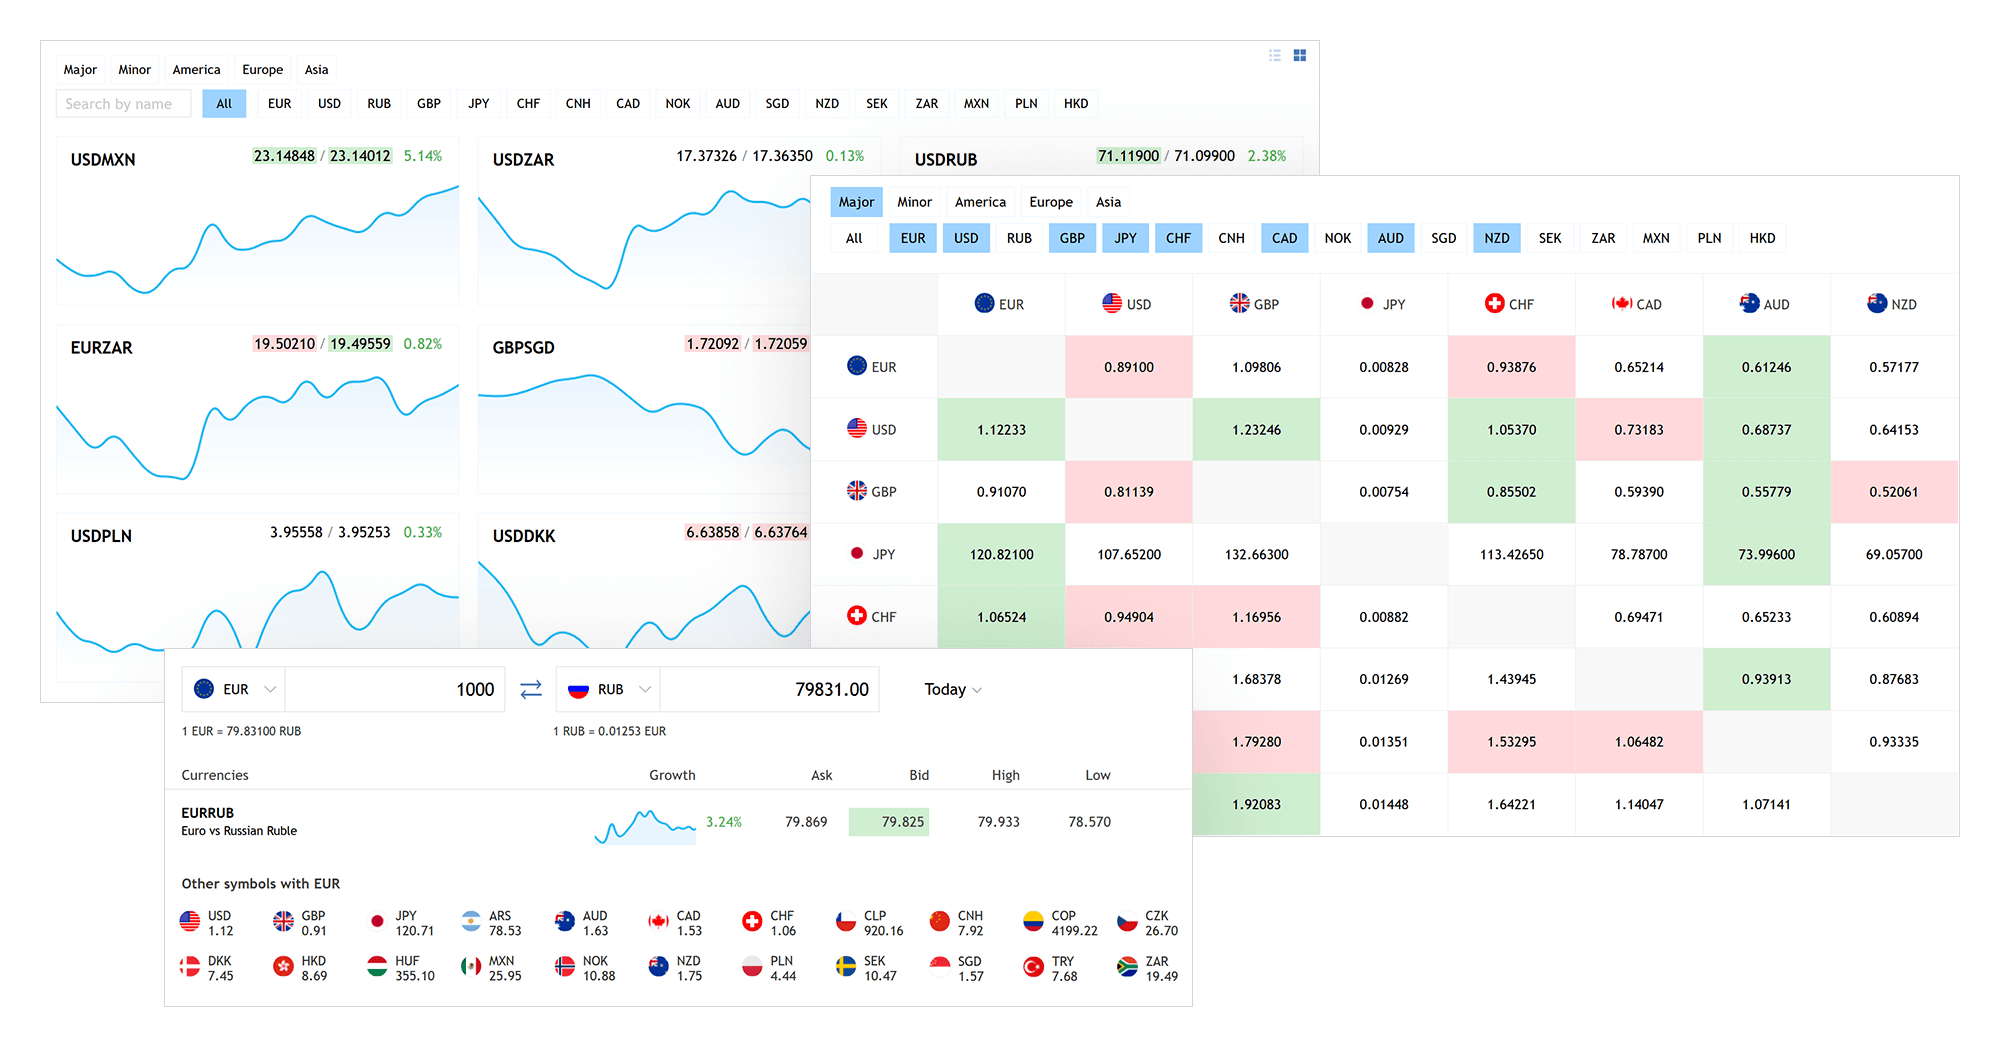Select the USD flag under Other symbols with EUR
The width and height of the screenshot is (2000, 1047).
[190, 920]
